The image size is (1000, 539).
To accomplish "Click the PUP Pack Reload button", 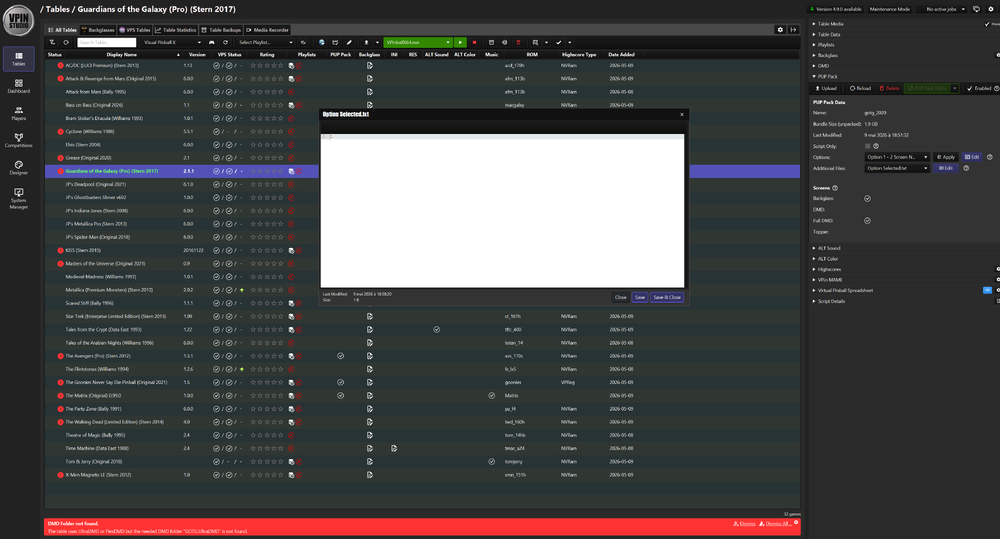I will click(860, 88).
